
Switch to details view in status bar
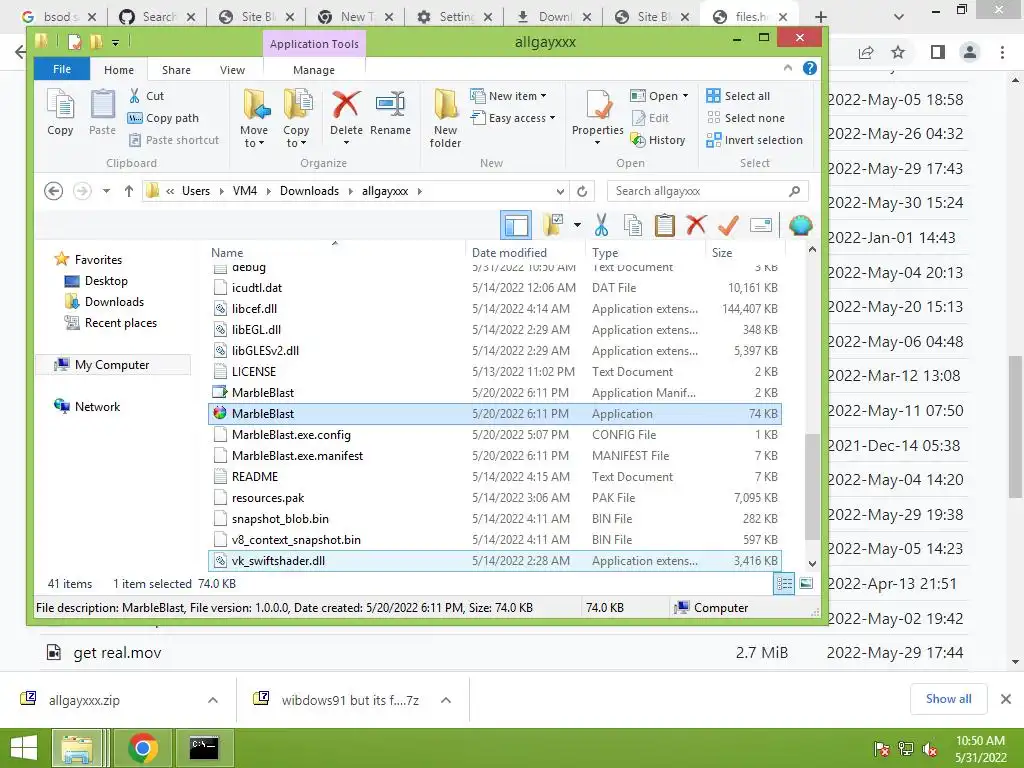[x=784, y=583]
